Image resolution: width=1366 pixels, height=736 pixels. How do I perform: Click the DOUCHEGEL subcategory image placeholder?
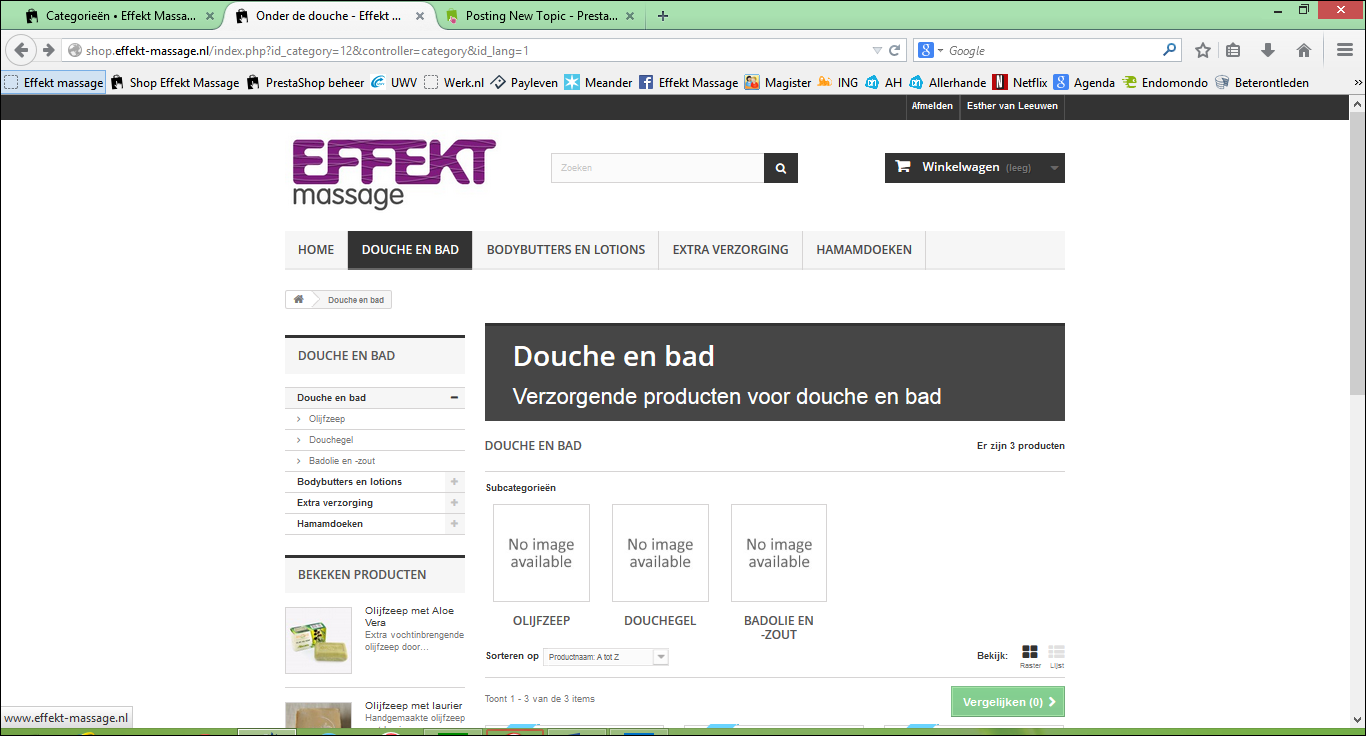[x=660, y=553]
